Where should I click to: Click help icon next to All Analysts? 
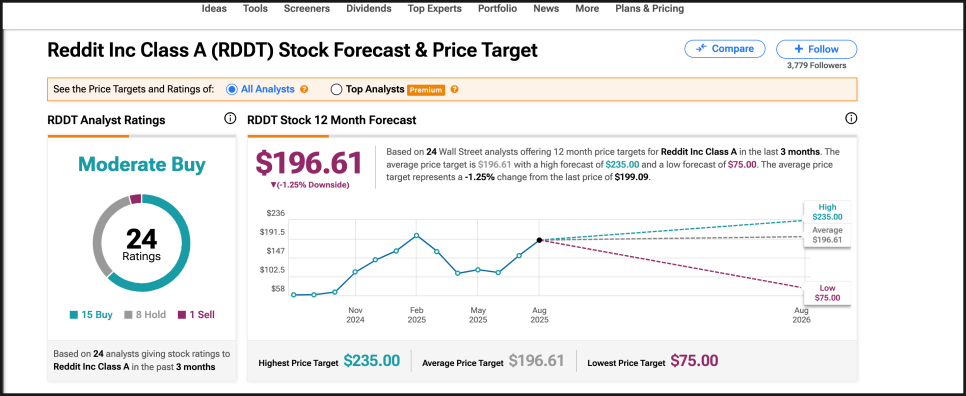304,89
